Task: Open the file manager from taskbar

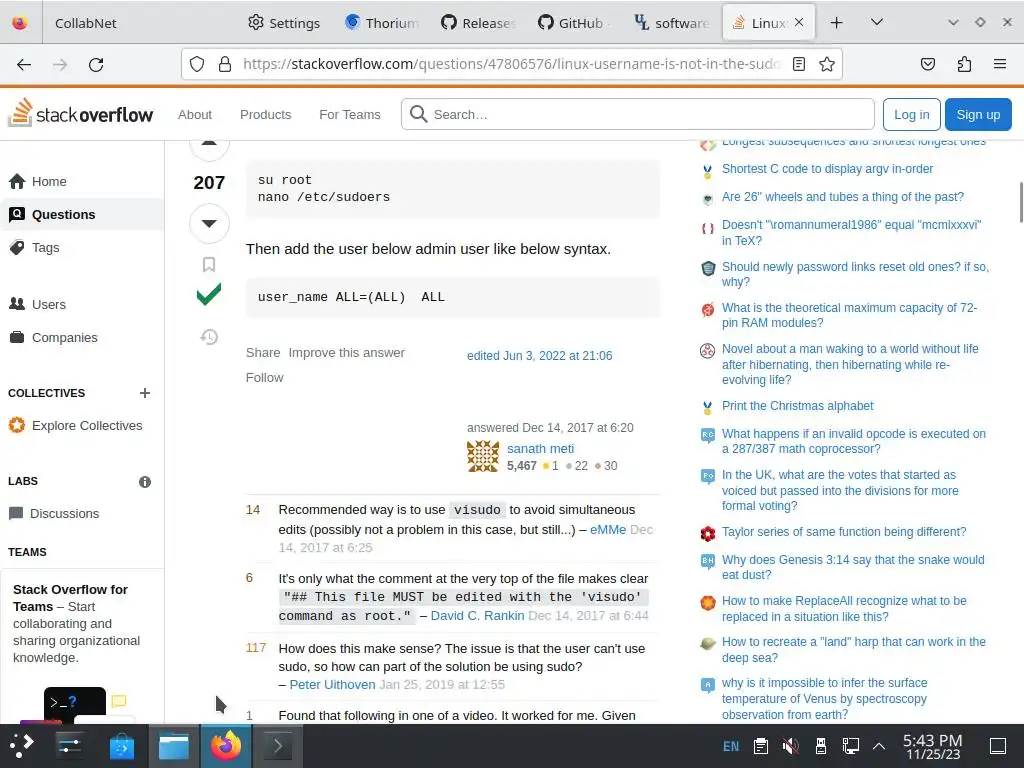Action: point(174,746)
